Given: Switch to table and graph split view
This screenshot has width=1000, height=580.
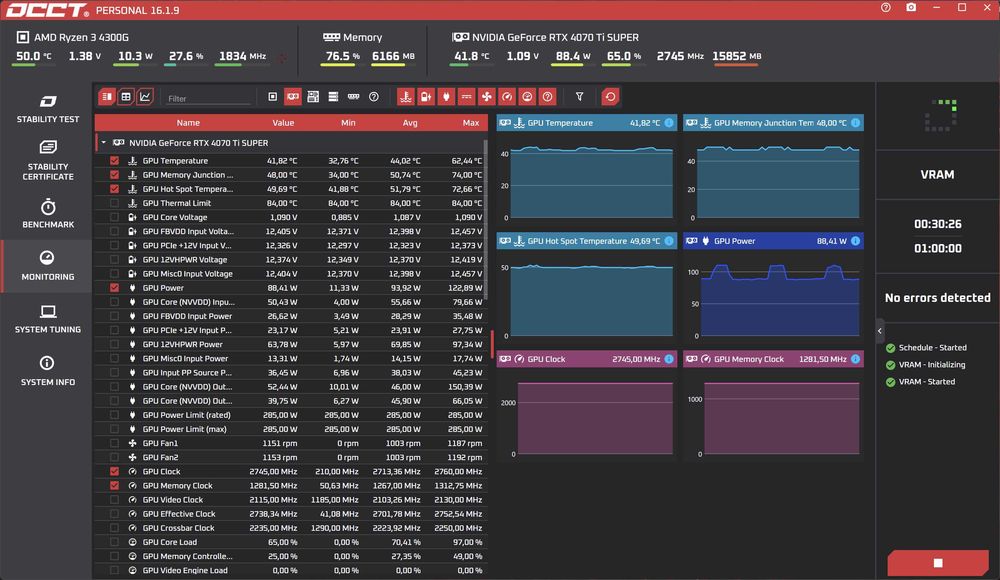Looking at the screenshot, I should coord(107,97).
